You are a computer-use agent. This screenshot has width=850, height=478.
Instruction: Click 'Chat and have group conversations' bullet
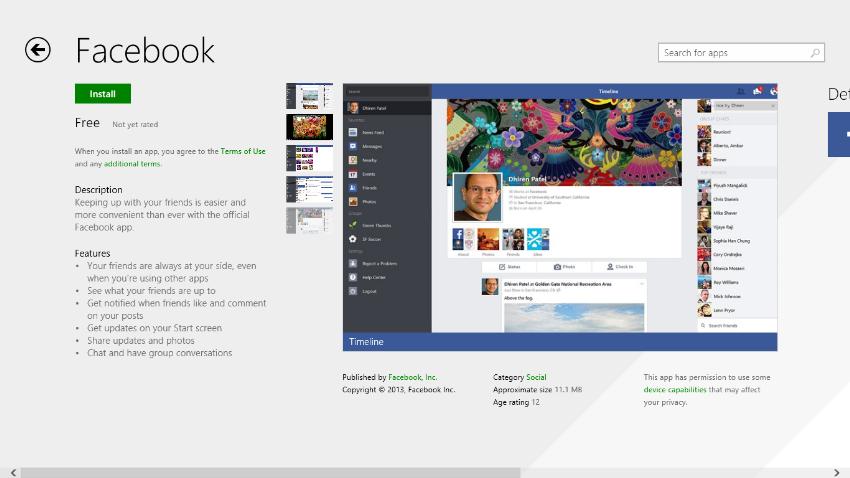tap(159, 353)
